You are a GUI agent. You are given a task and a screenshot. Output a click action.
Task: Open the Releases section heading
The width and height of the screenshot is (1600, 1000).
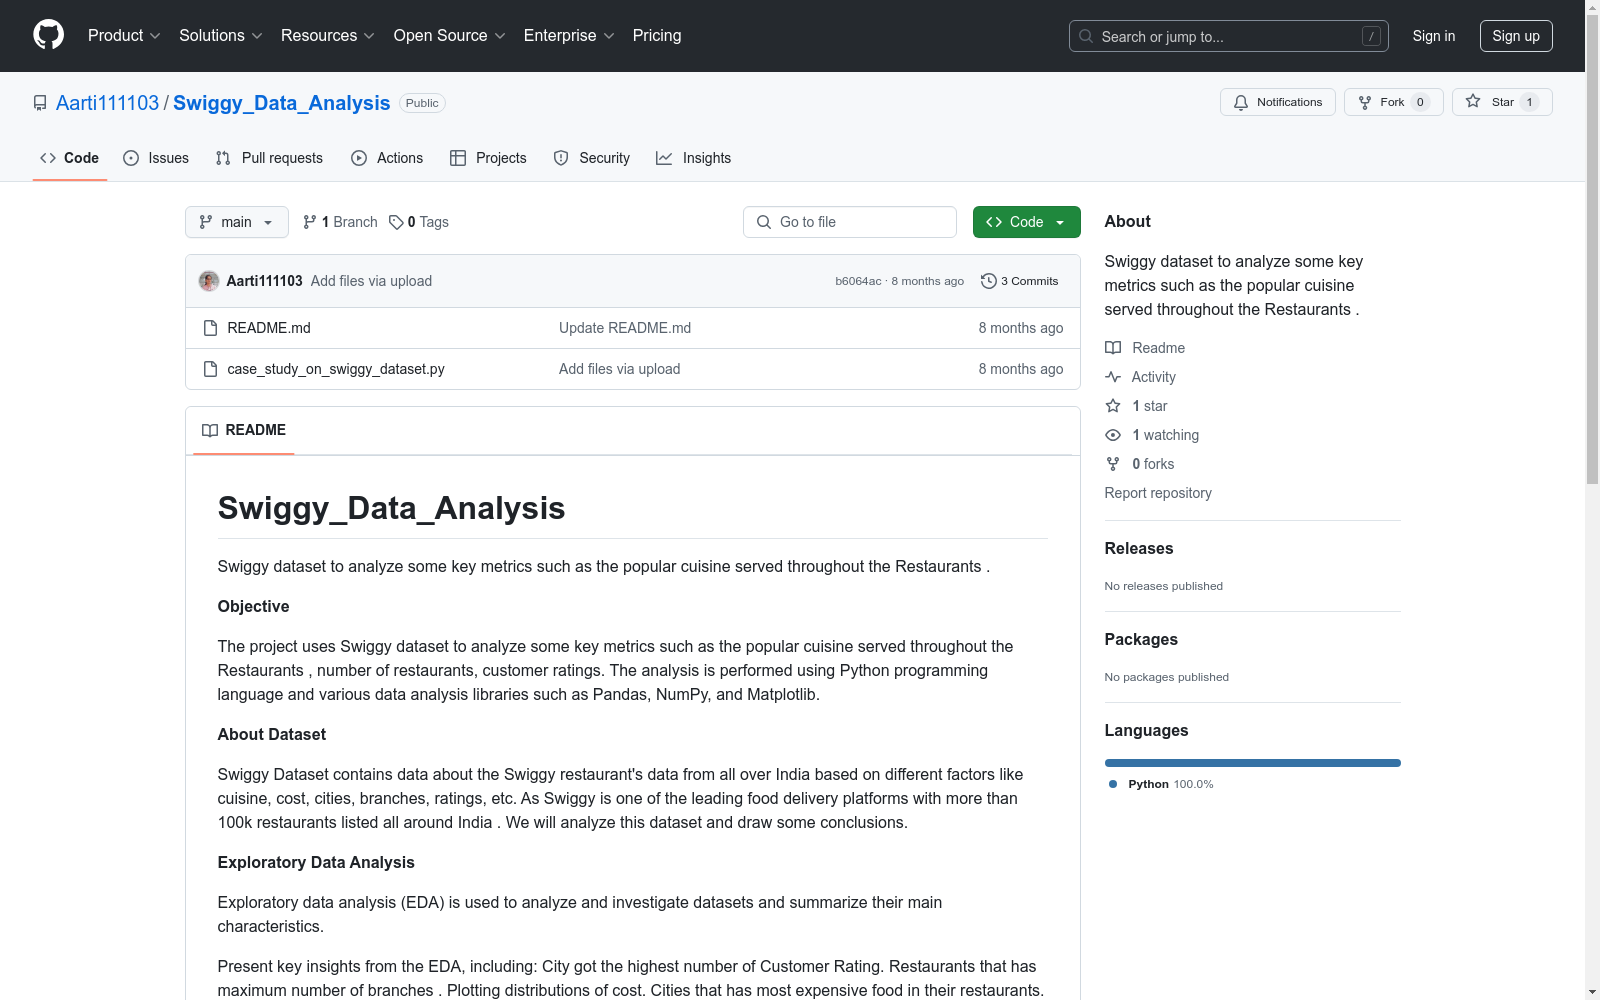1139,548
